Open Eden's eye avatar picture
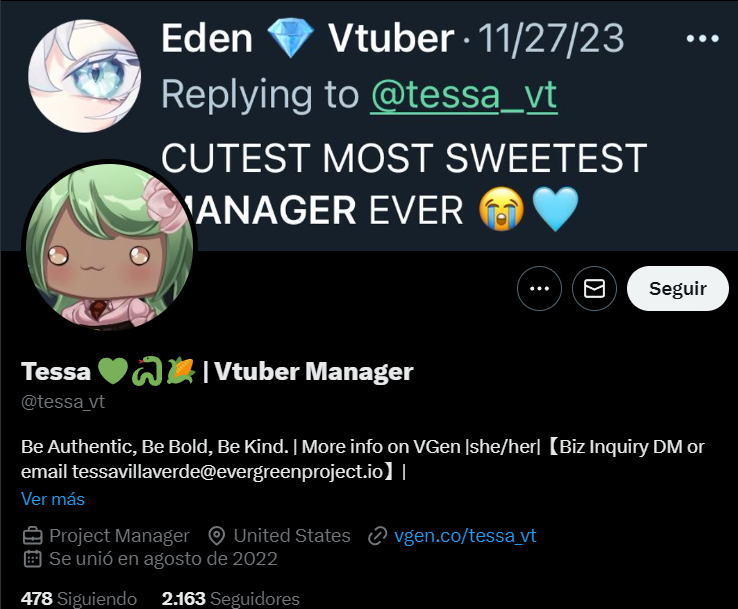Viewport: 738px width, 609px height. pos(85,76)
